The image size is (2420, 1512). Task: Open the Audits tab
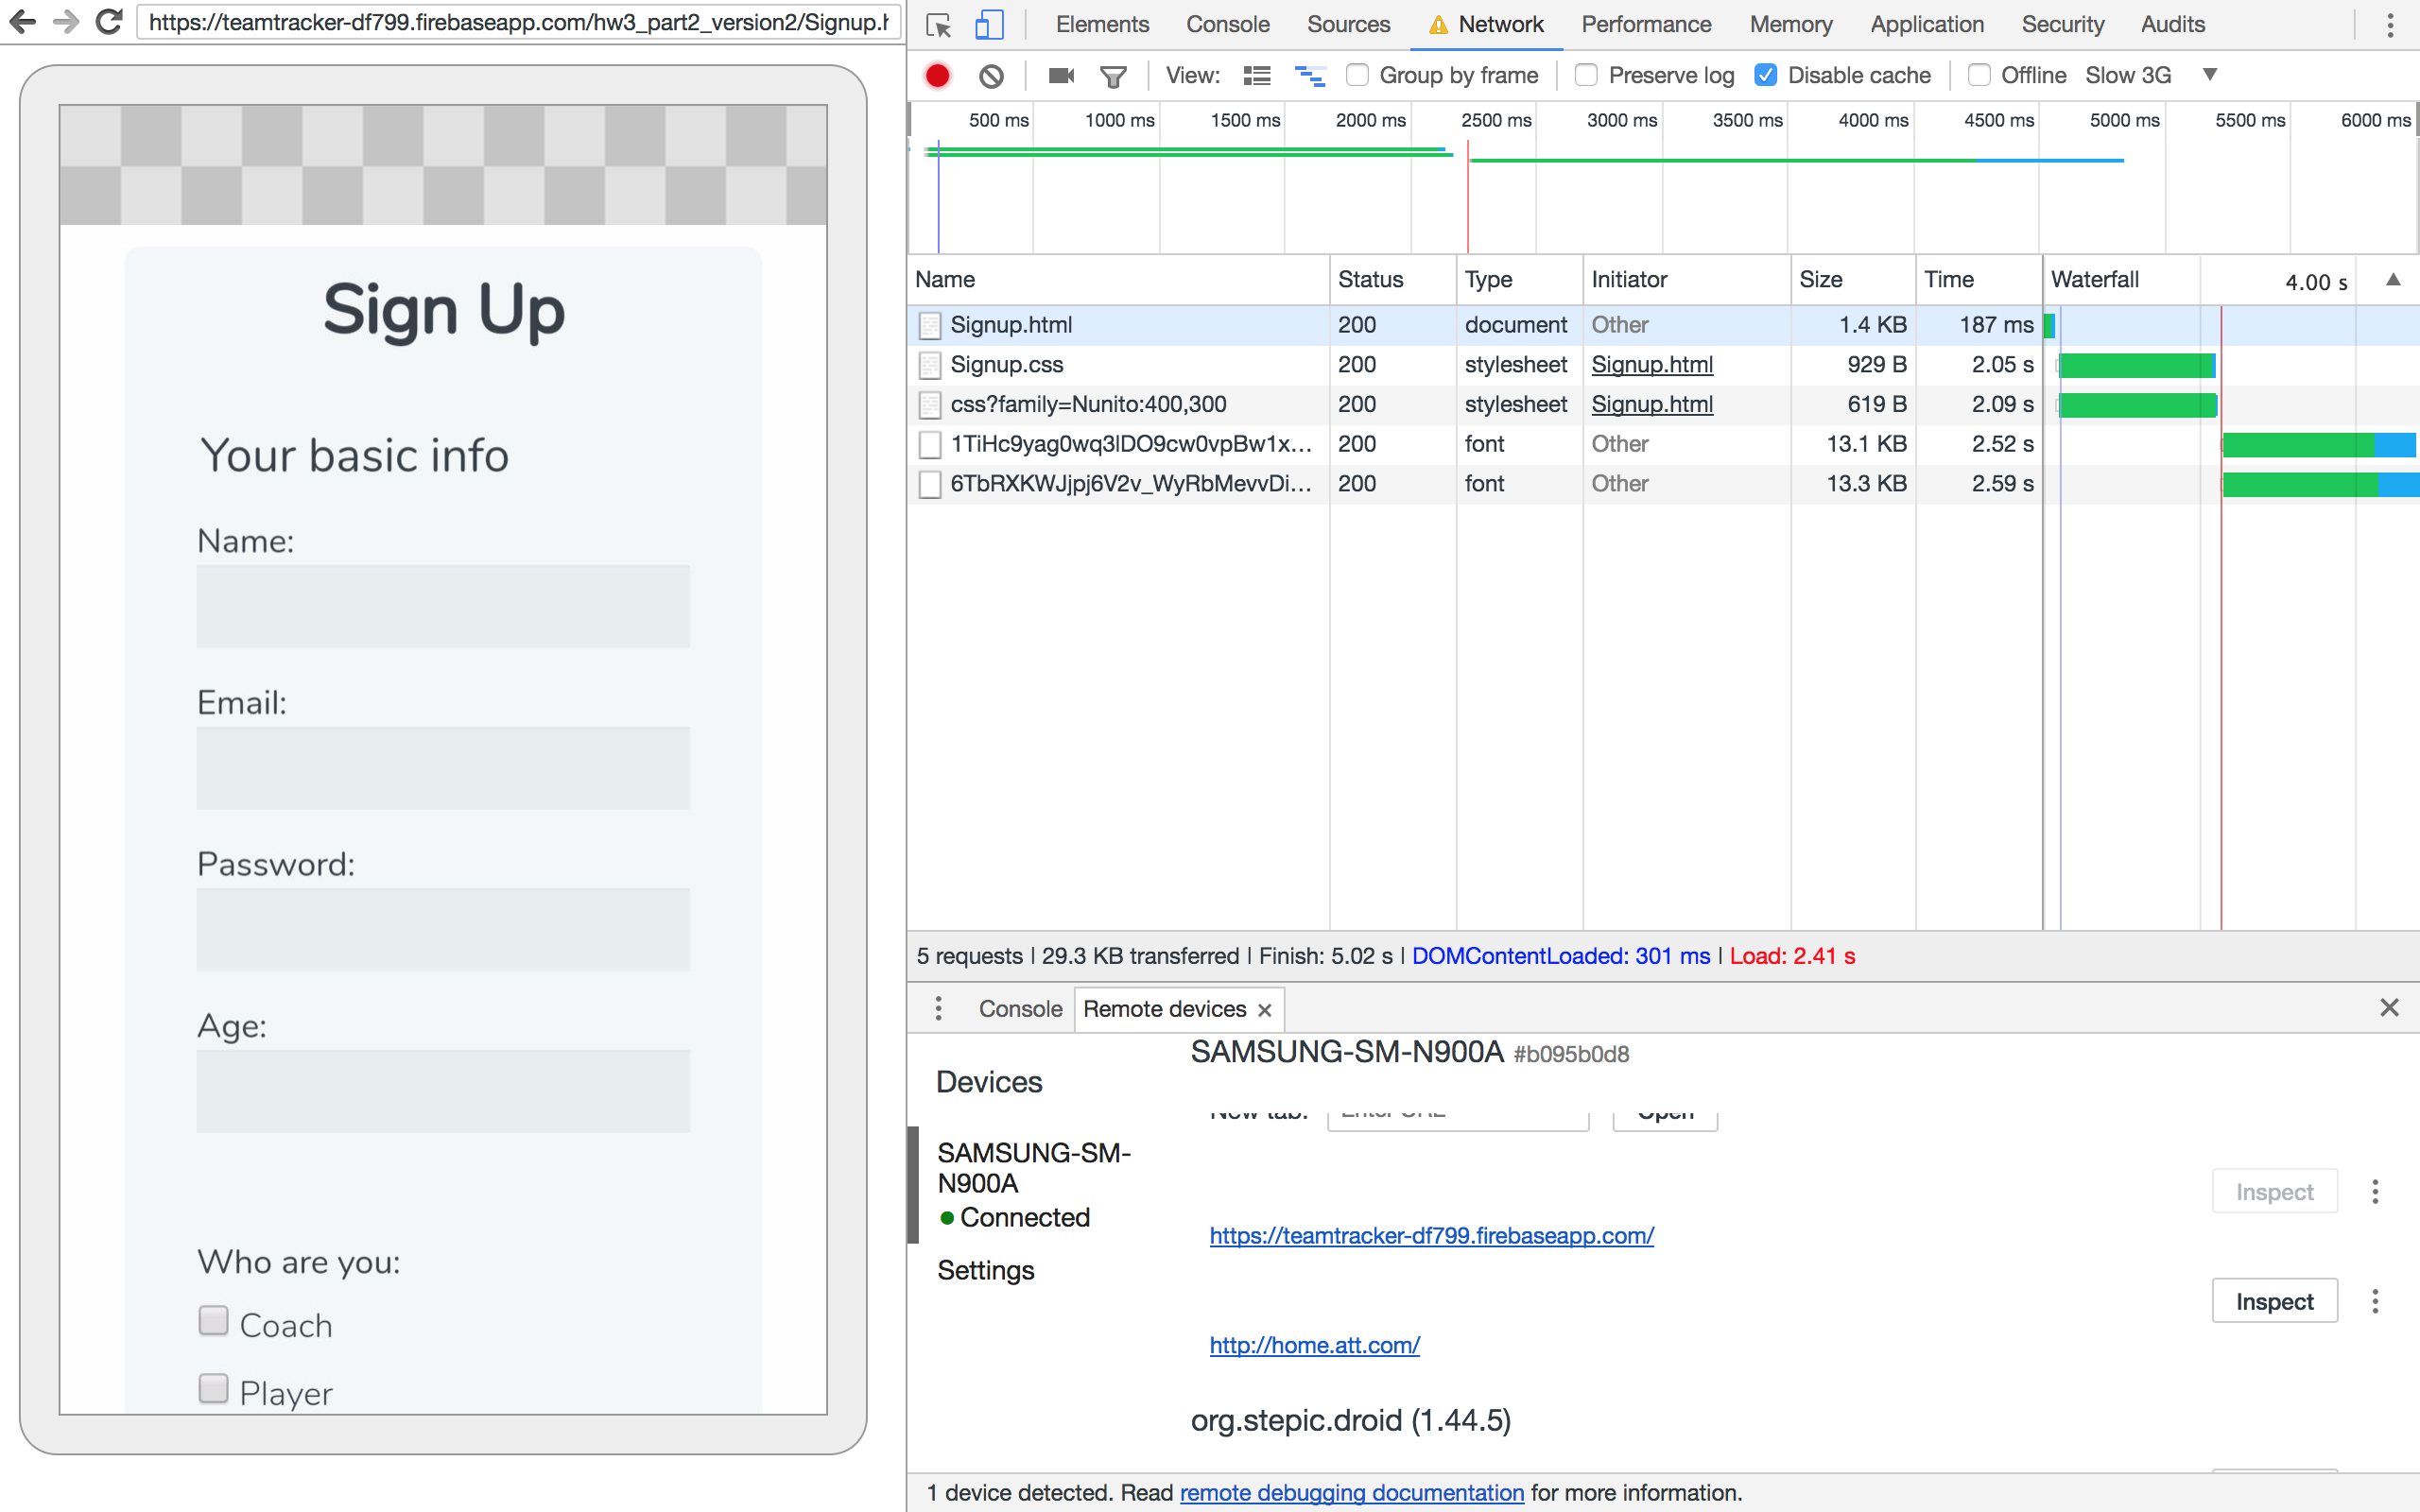[2173, 24]
